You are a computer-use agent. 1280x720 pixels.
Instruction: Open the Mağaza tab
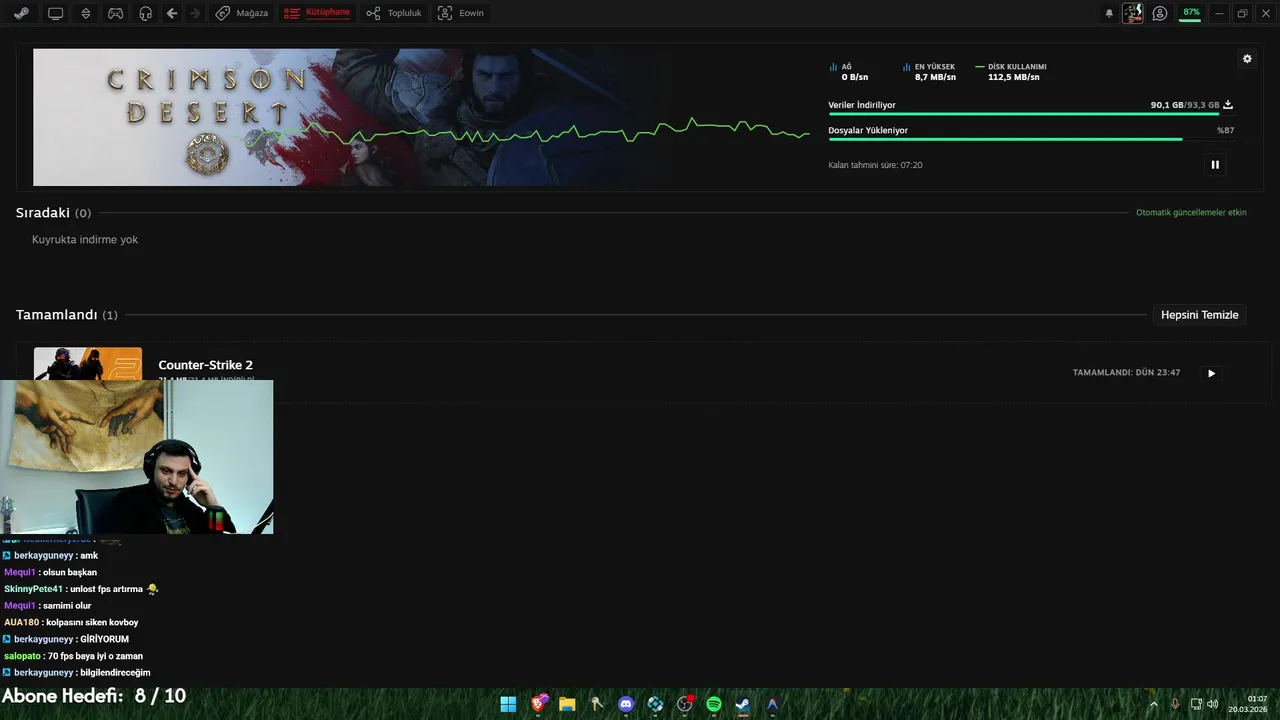click(242, 13)
